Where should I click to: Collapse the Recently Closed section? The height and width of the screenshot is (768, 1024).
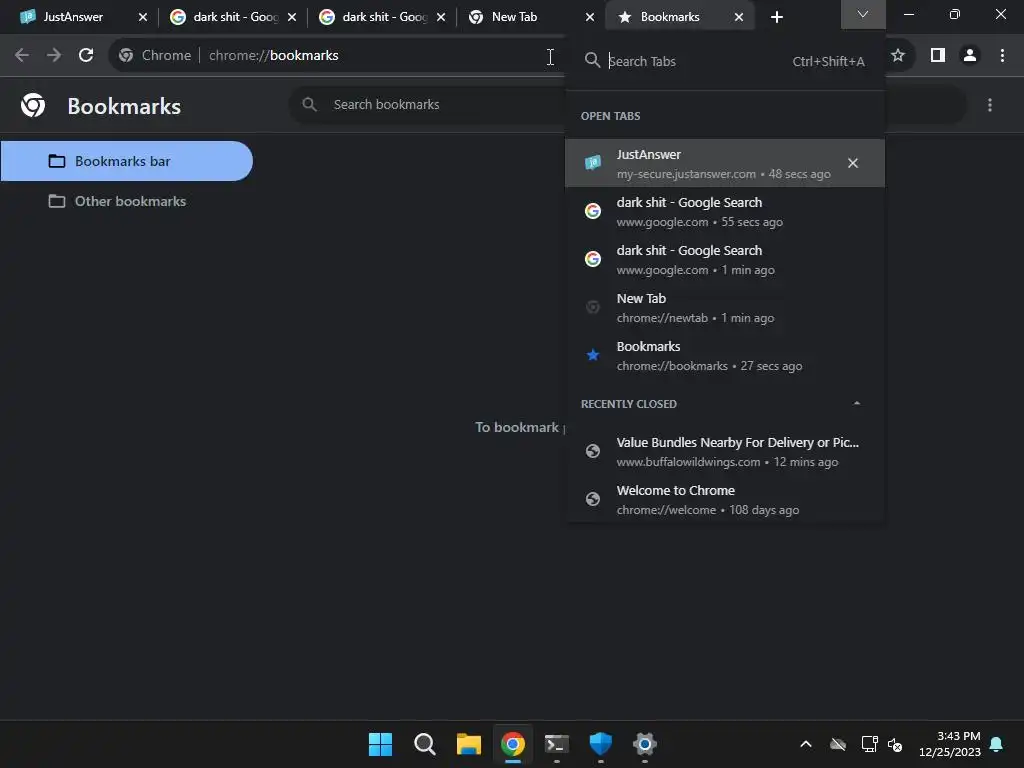[857, 404]
